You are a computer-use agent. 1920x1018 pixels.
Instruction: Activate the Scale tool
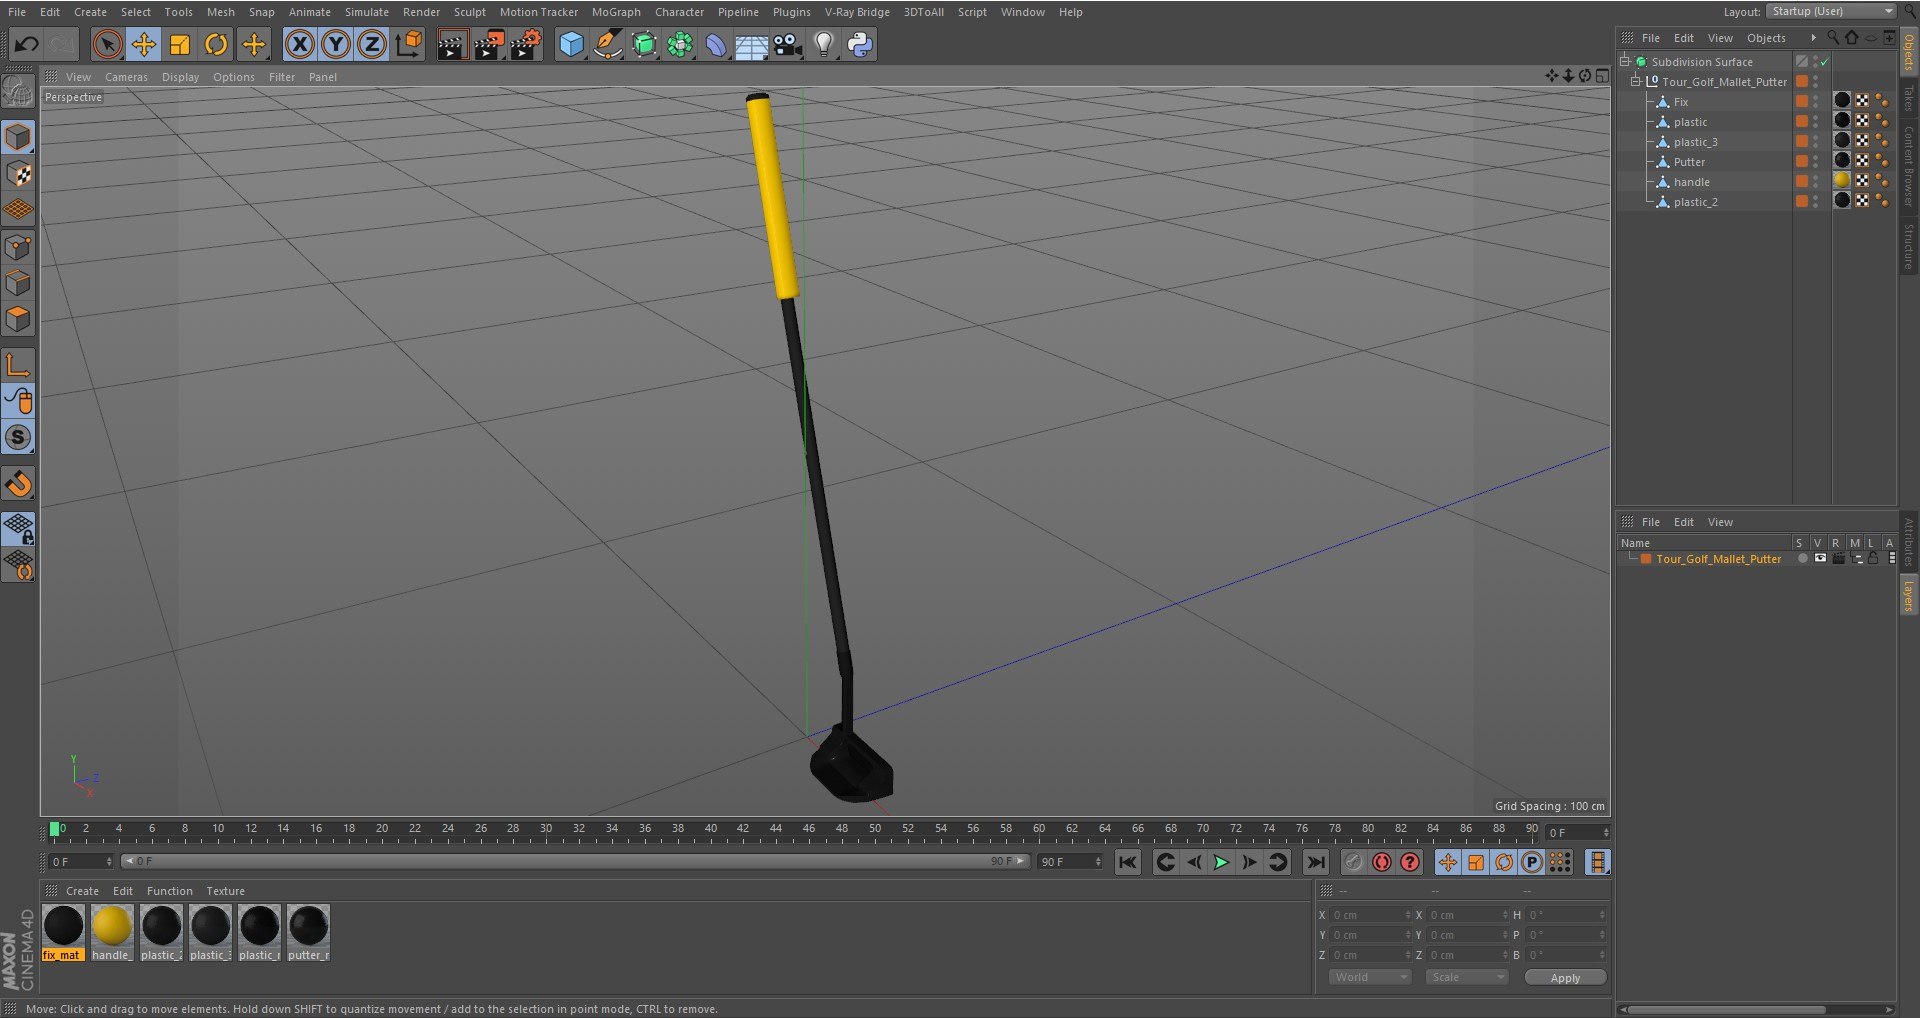pos(180,44)
